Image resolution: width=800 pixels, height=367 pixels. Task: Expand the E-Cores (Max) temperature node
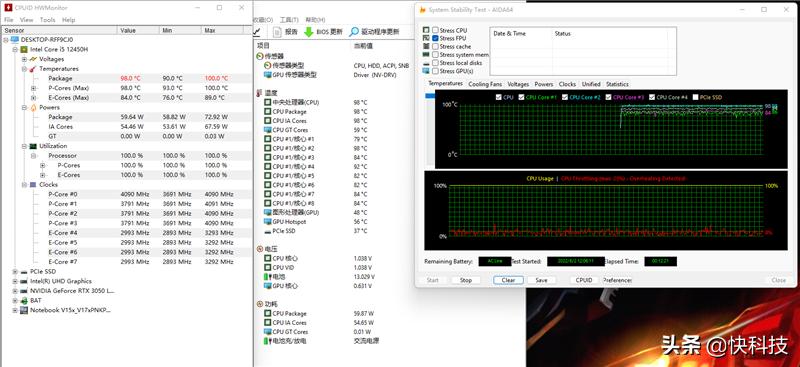34,98
